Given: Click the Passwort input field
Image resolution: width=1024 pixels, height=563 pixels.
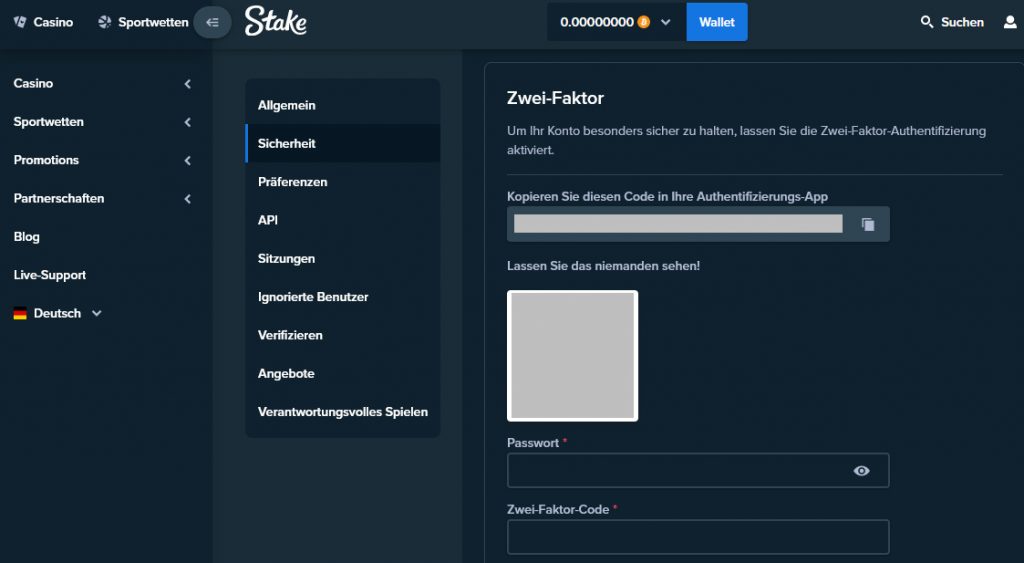Looking at the screenshot, I should (x=698, y=470).
